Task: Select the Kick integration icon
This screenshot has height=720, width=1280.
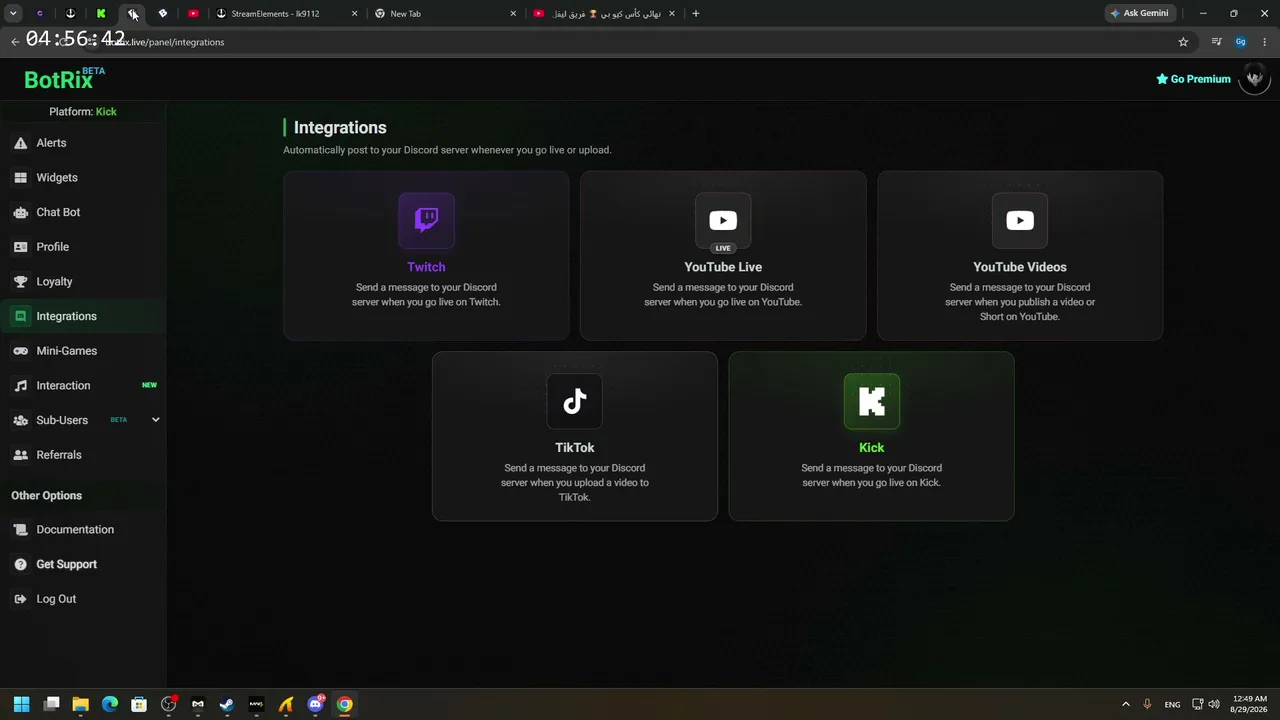Action: 872,402
